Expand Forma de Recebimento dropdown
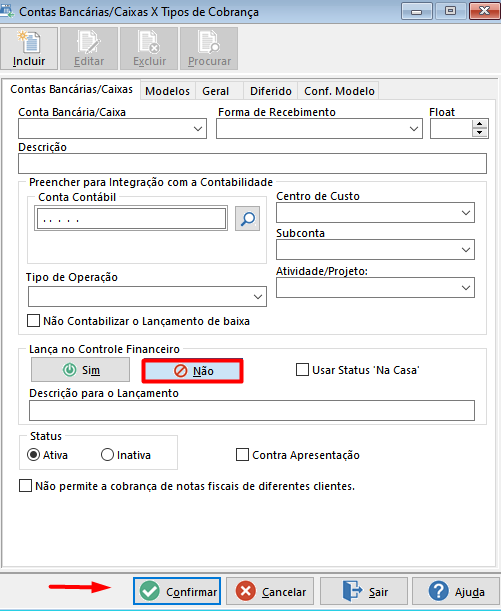The height and width of the screenshot is (611, 501). 414,129
